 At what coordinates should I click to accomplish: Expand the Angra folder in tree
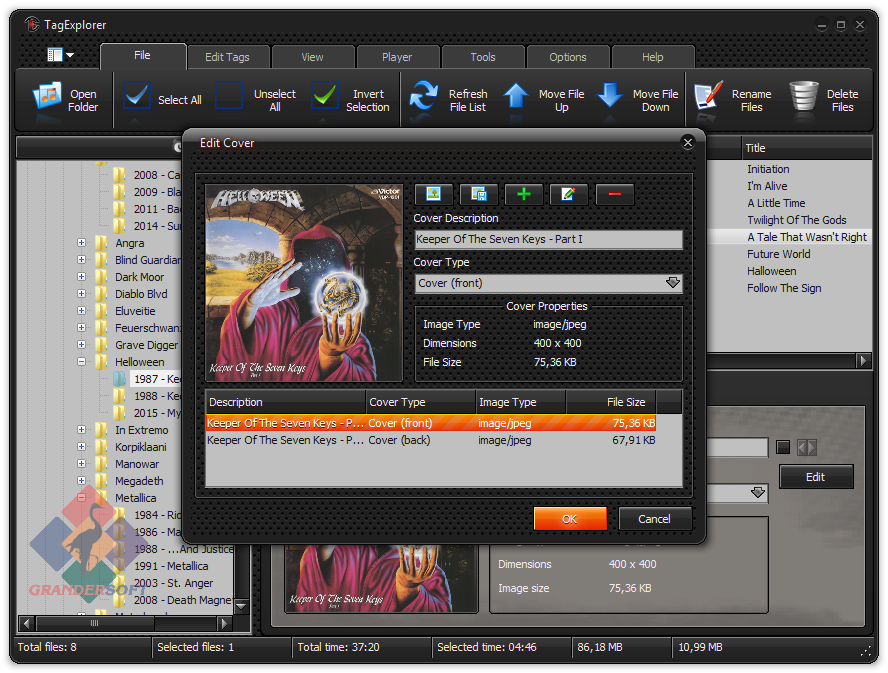coord(82,243)
